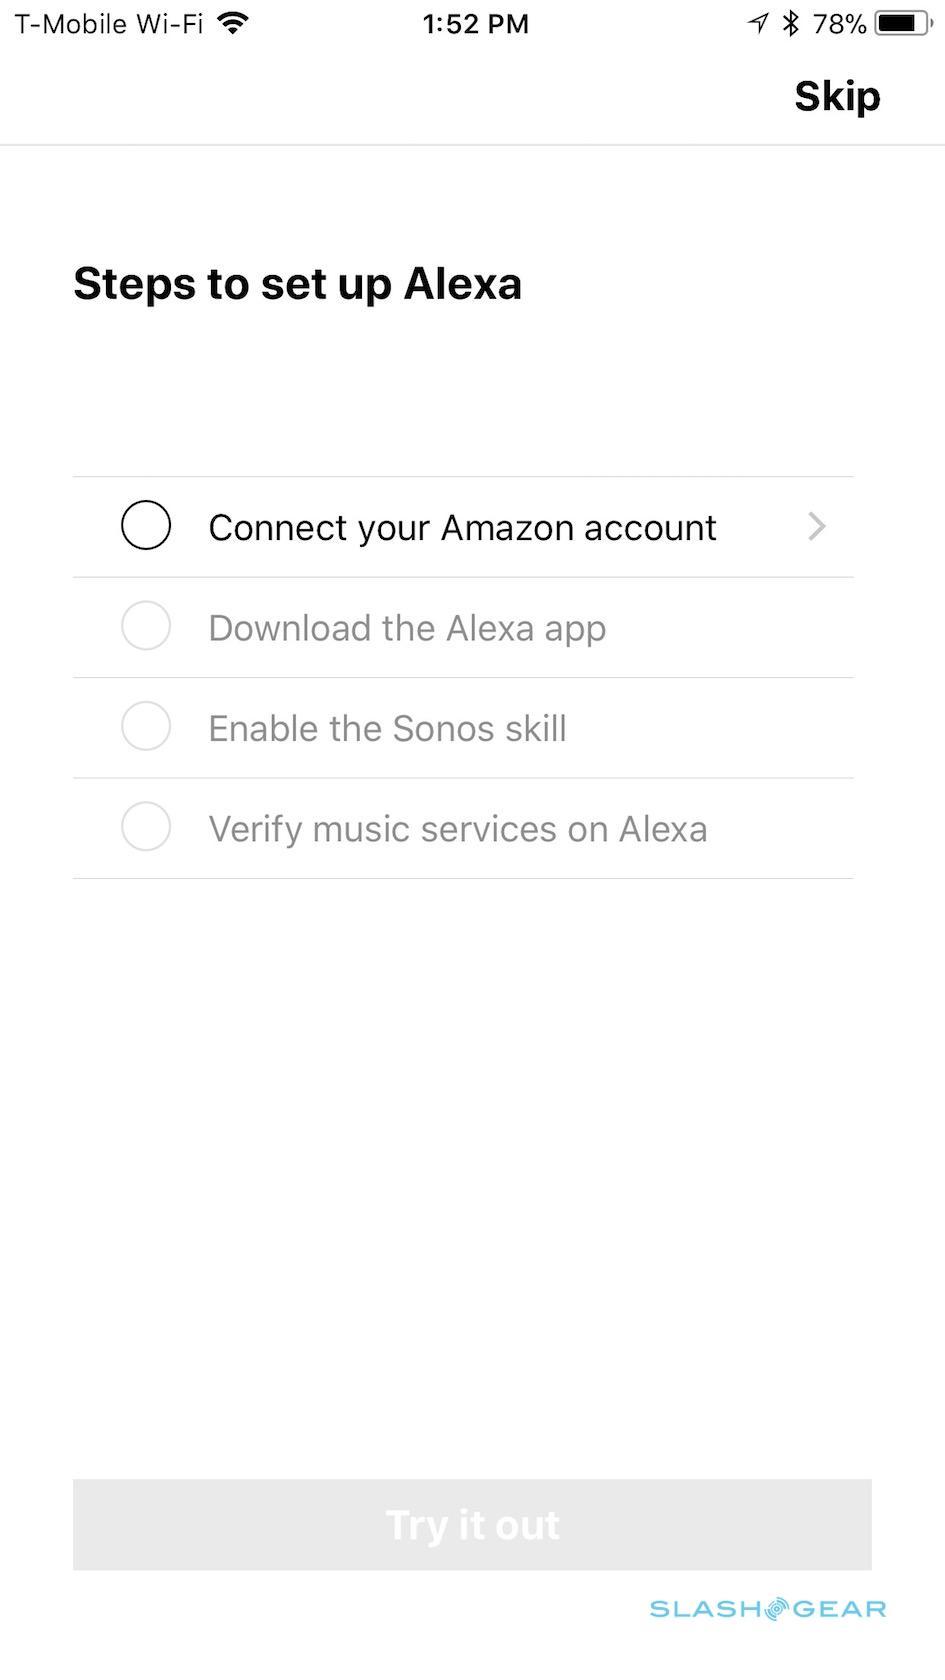The height and width of the screenshot is (1680, 945).
Task: Tap the Steps to set up Alexa heading
Action: coord(297,284)
